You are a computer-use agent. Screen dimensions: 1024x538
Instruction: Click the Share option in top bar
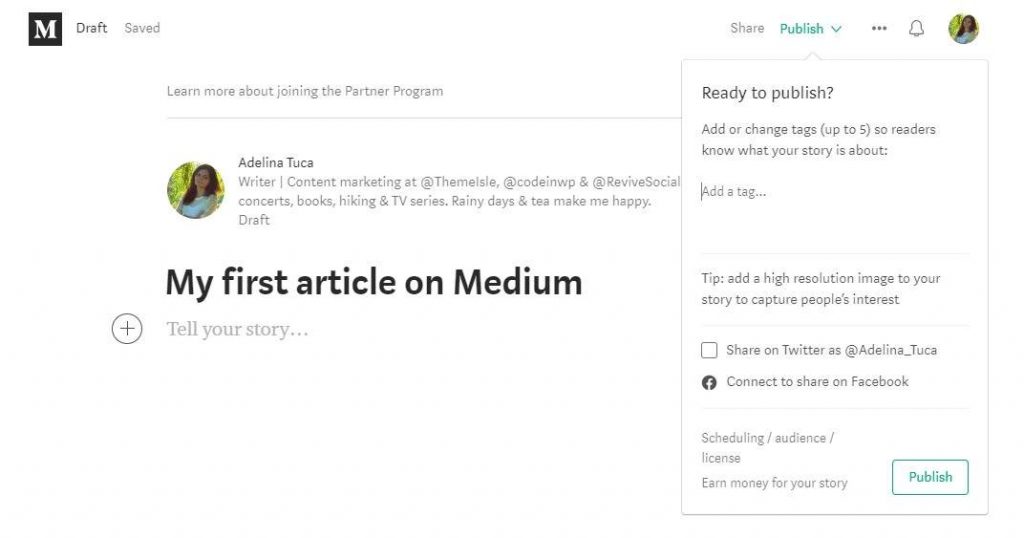(746, 29)
